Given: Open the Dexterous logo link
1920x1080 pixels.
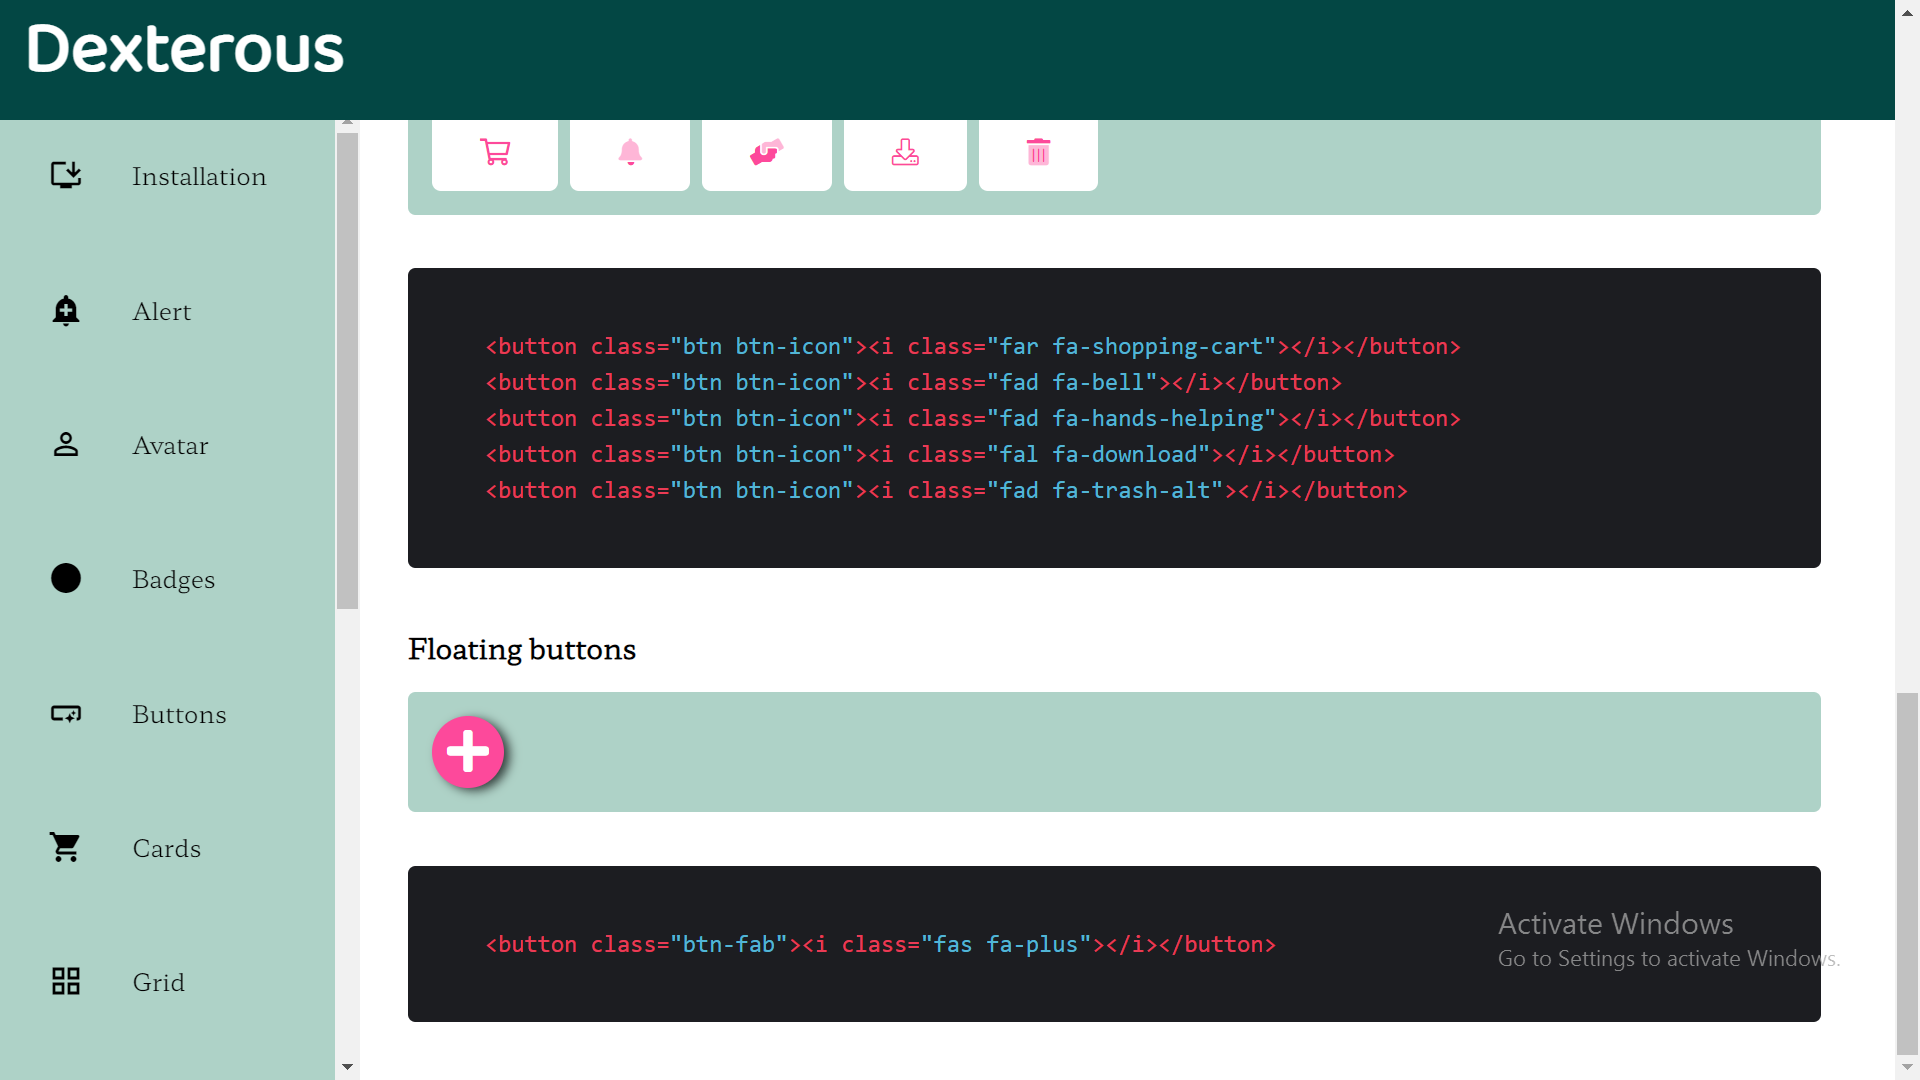Looking at the screenshot, I should click(184, 48).
